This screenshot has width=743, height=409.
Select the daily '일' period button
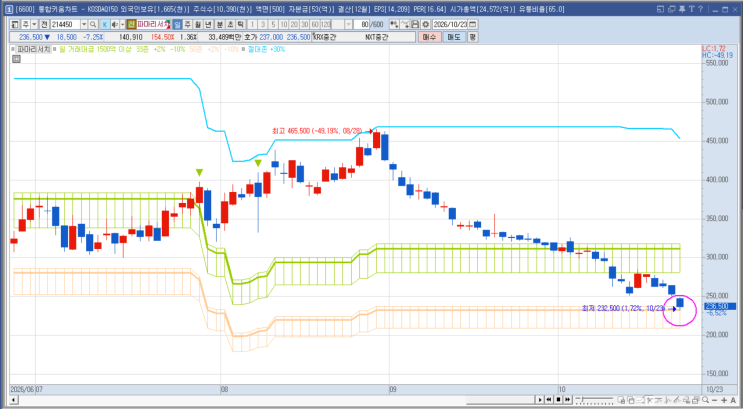[177, 24]
